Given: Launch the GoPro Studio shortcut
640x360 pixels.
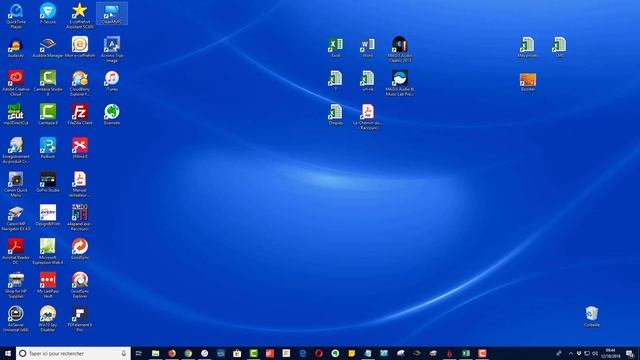Looking at the screenshot, I should click(48, 182).
